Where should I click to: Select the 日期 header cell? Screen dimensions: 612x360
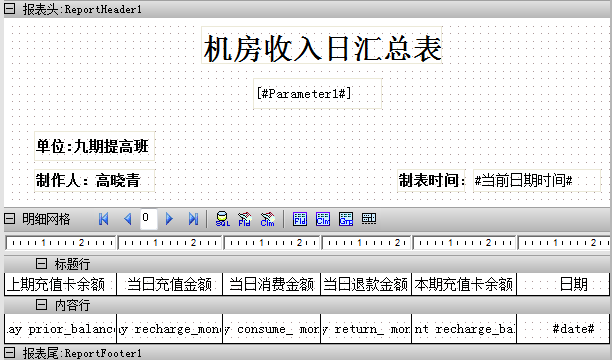point(563,284)
